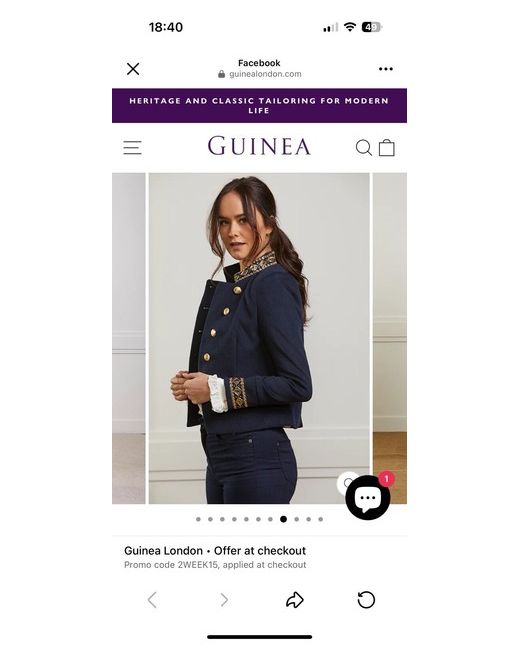Open the shopping bag cart

coord(386,148)
